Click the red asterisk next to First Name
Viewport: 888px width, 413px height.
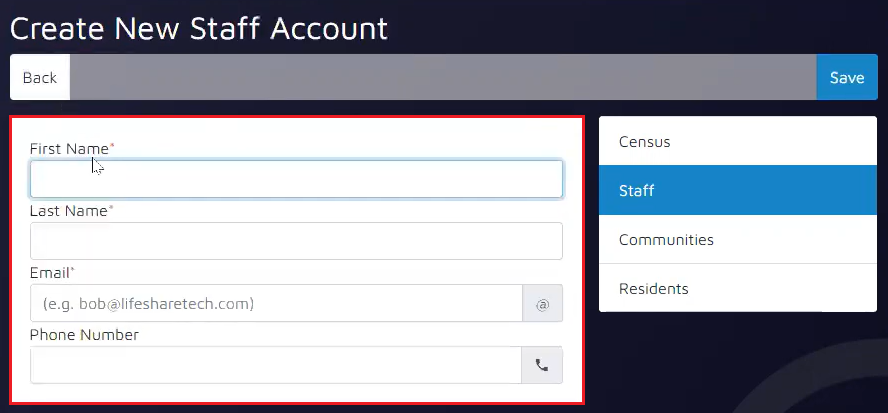(x=112, y=147)
